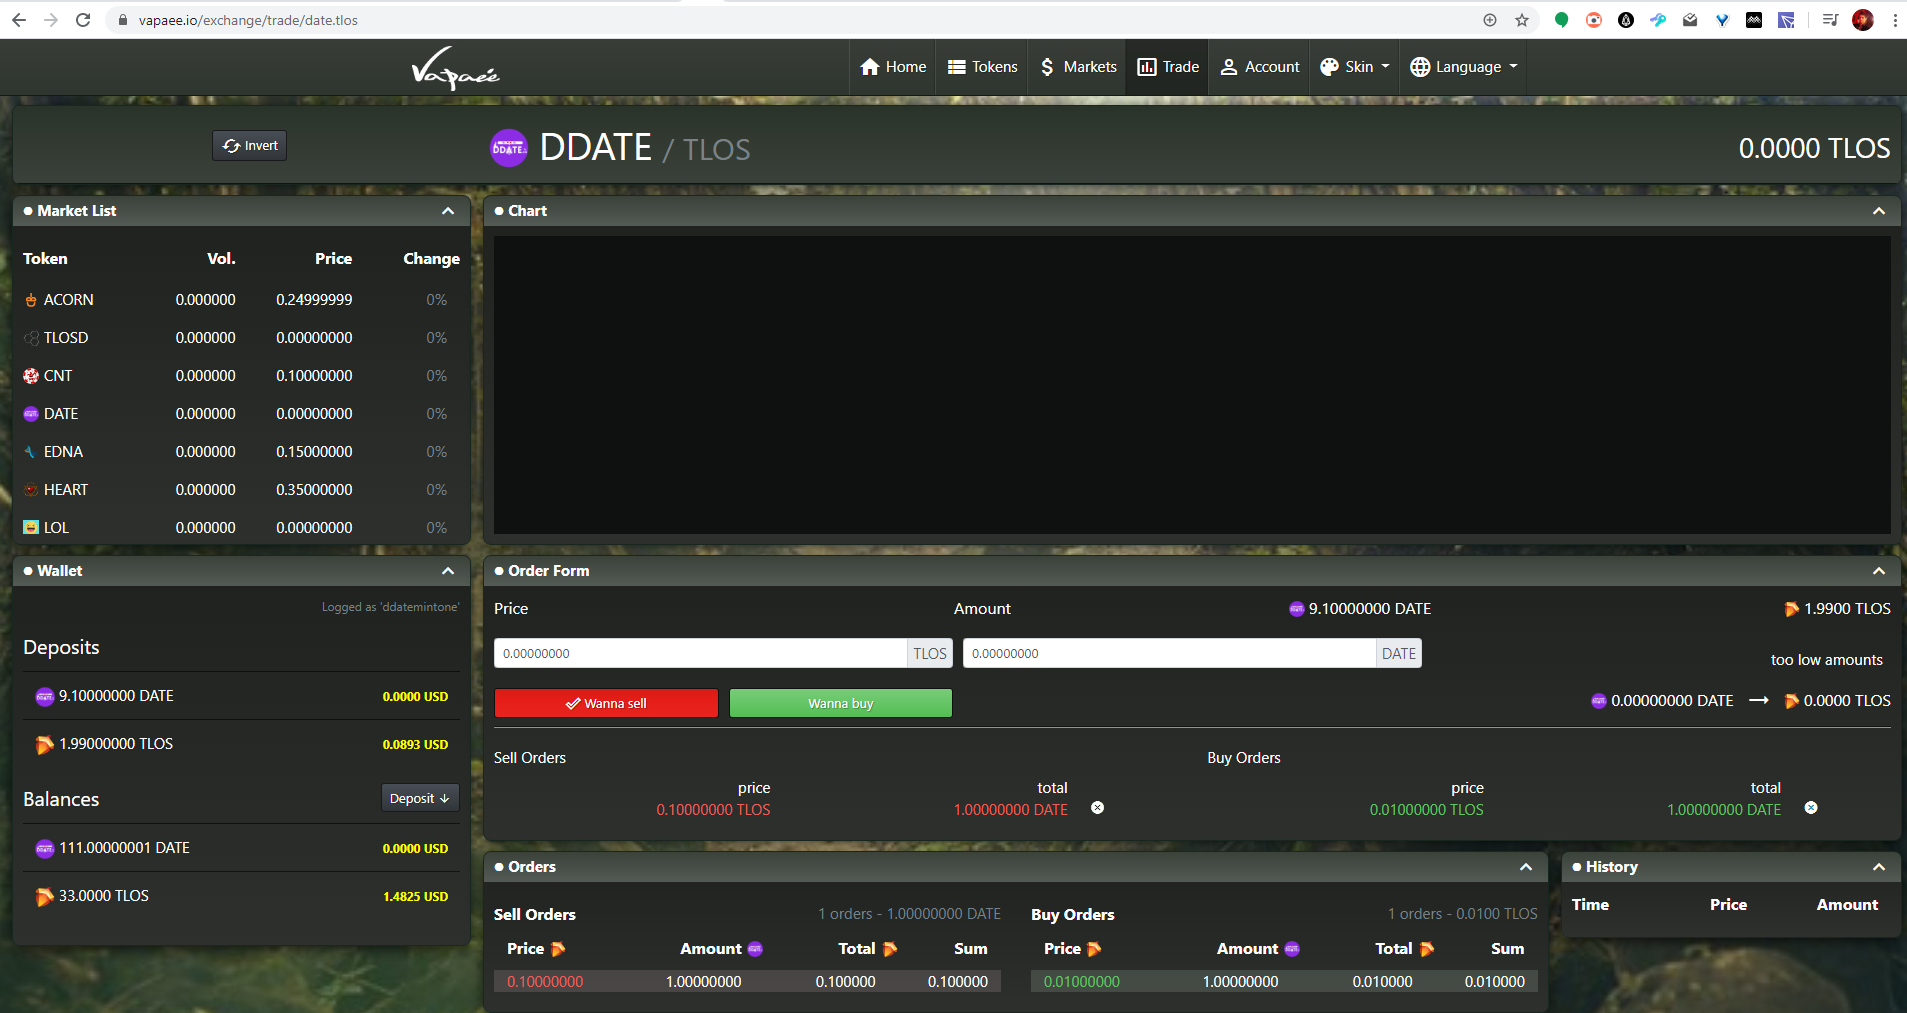Click the browser bookmark star icon
The width and height of the screenshot is (1907, 1013).
tap(1522, 20)
